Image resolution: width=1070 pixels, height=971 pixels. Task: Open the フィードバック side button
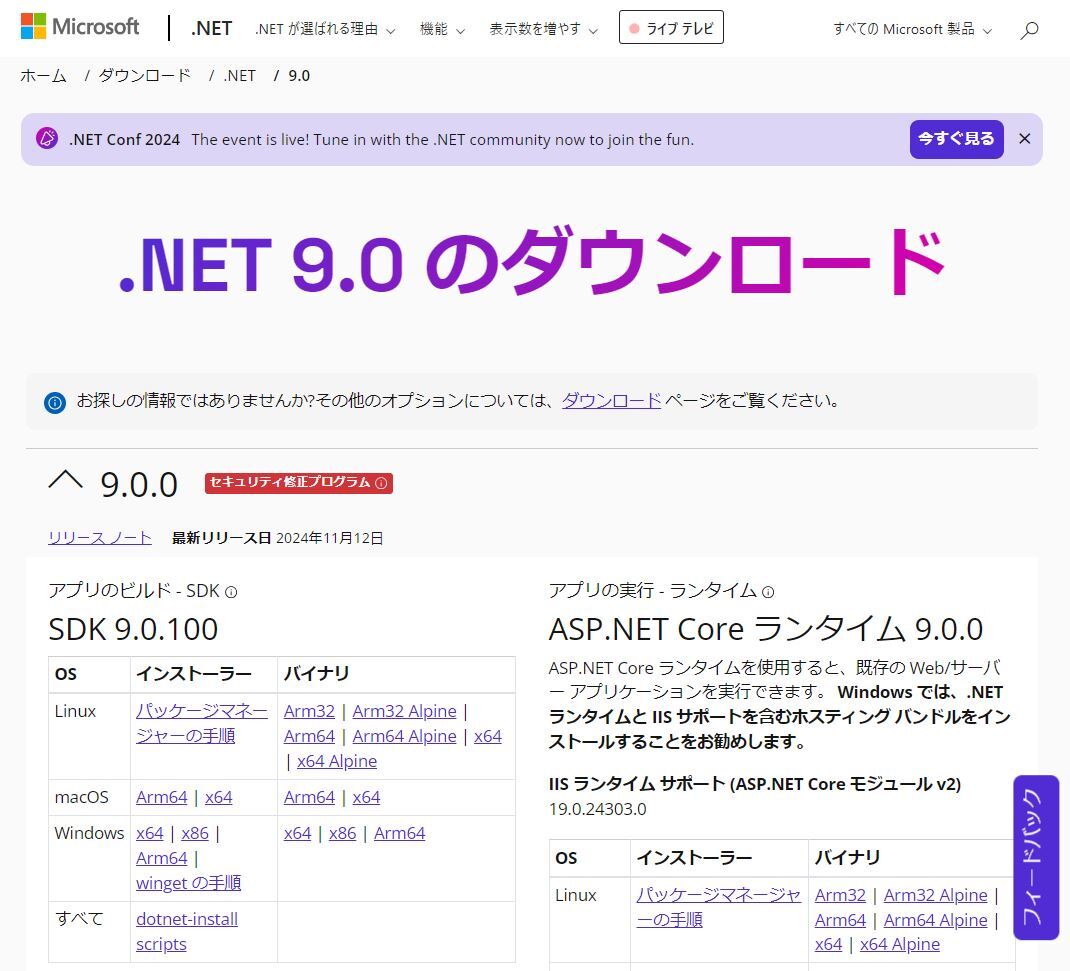pos(1036,858)
